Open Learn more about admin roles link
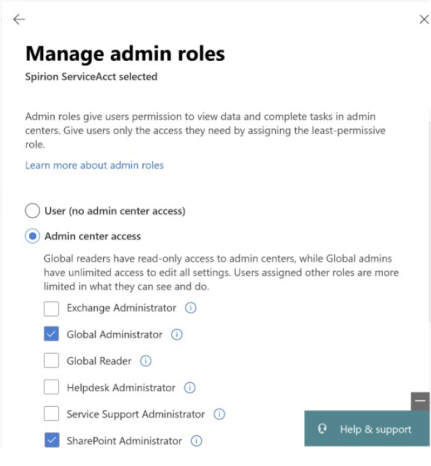Image resolution: width=431 pixels, height=466 pixels. 95,165
